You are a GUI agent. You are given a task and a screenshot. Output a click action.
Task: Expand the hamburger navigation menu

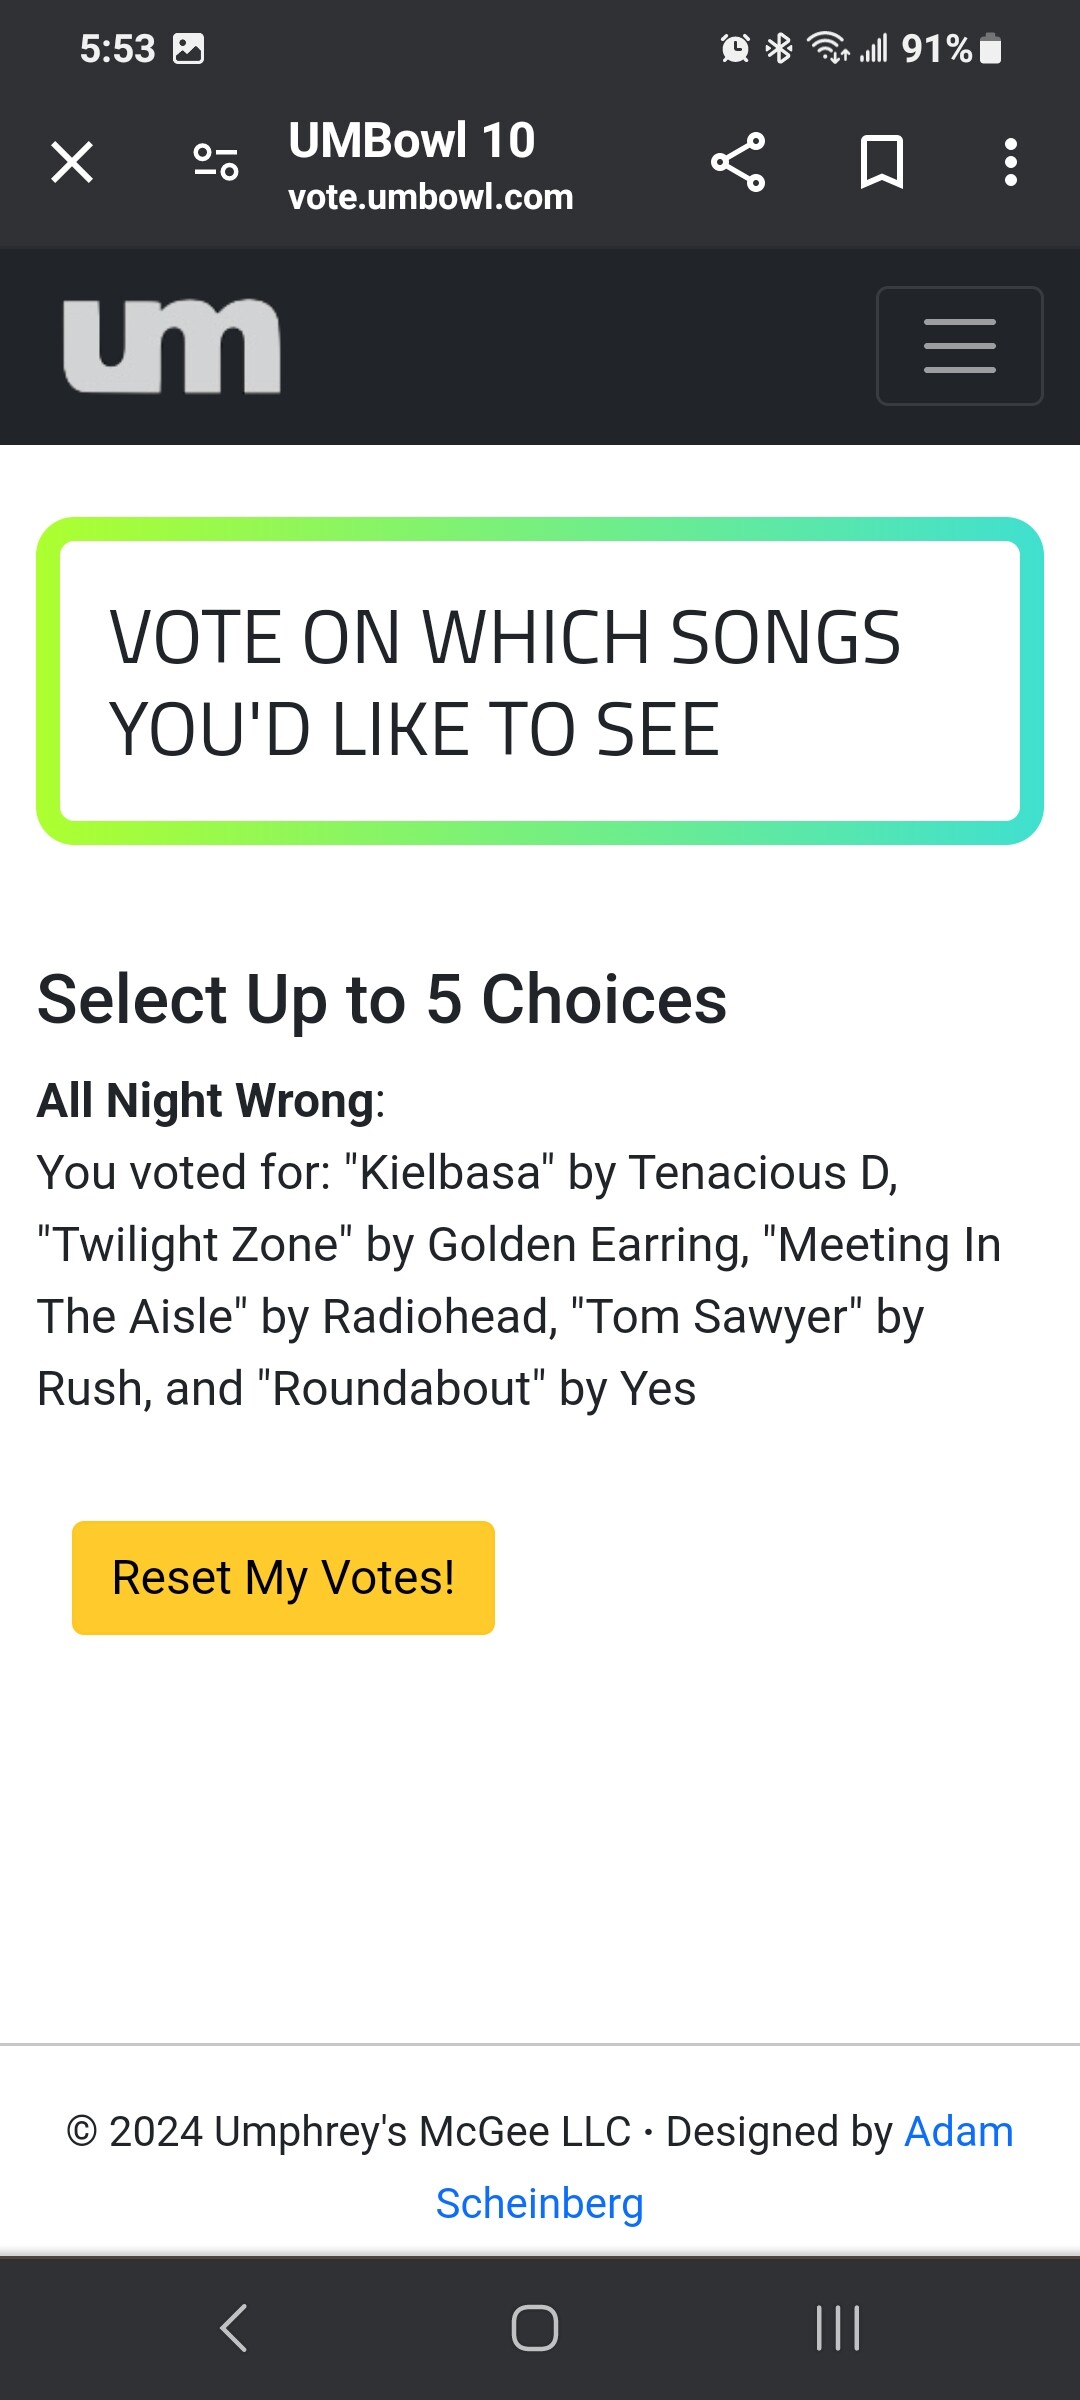coord(960,346)
